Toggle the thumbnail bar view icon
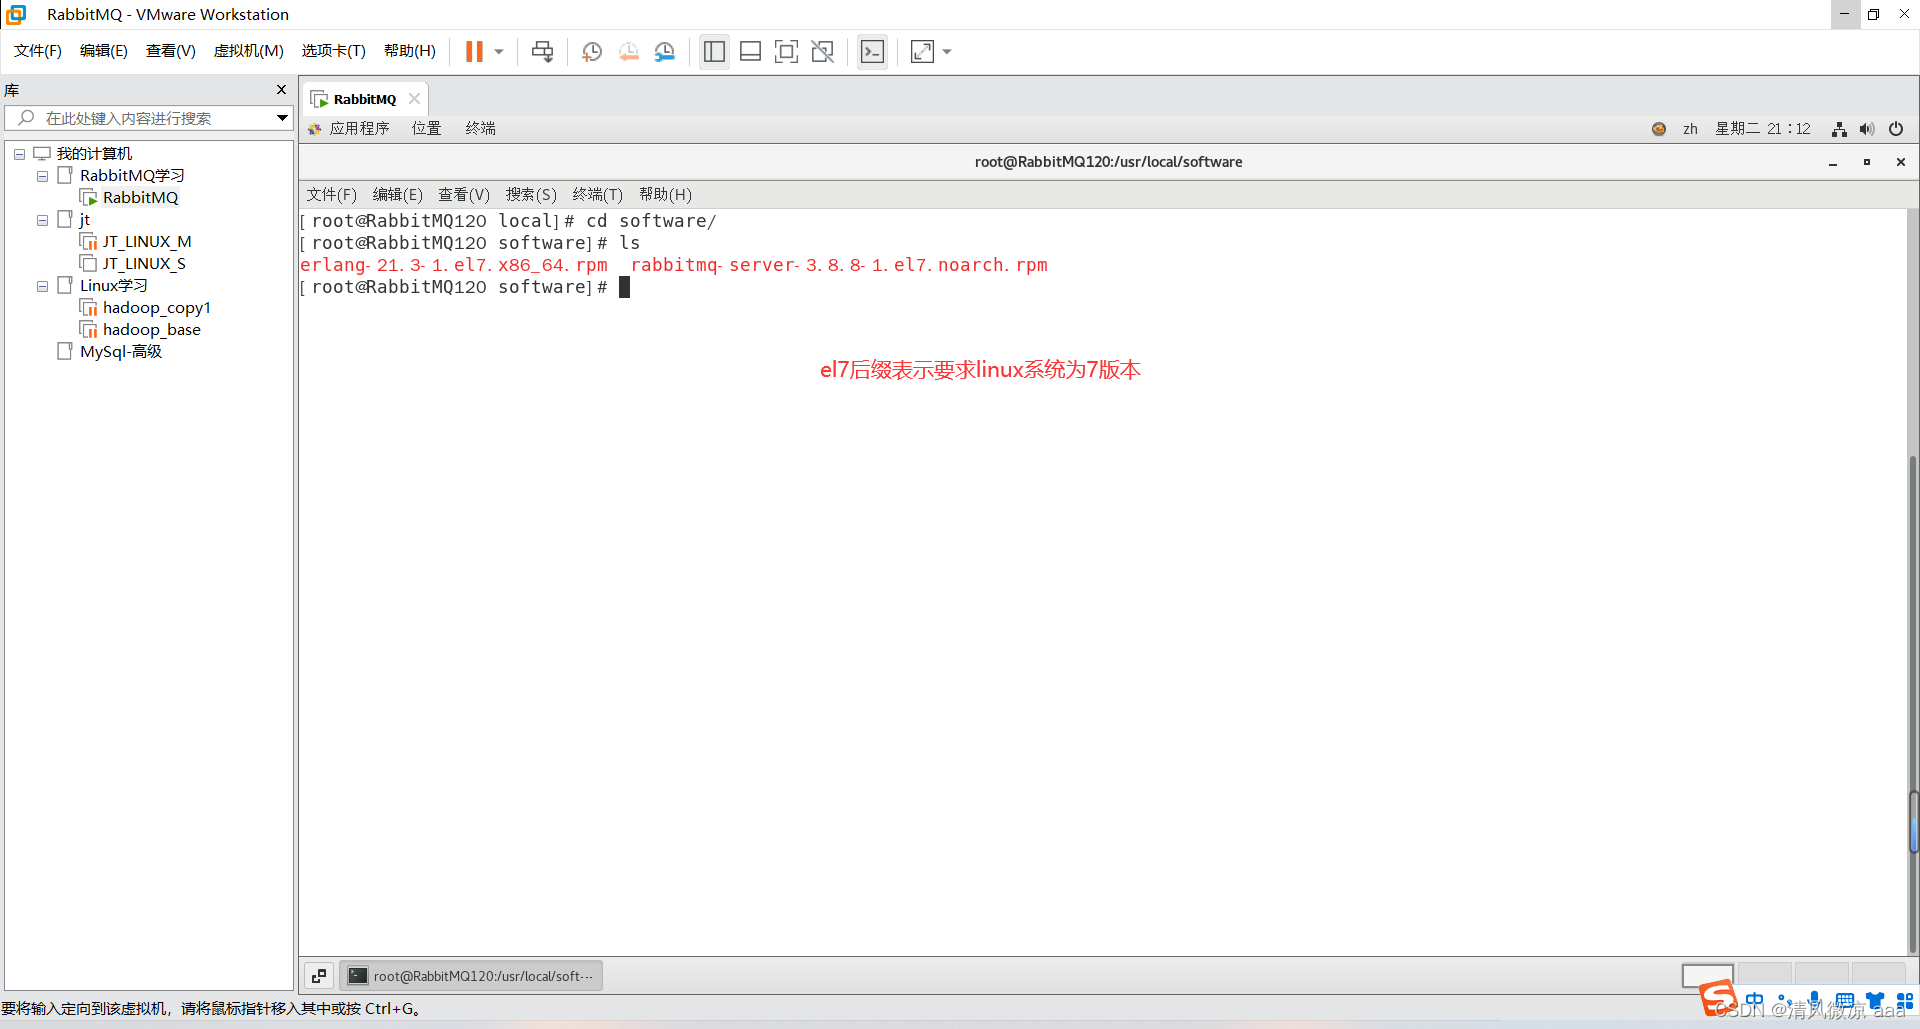1920x1029 pixels. (x=750, y=51)
